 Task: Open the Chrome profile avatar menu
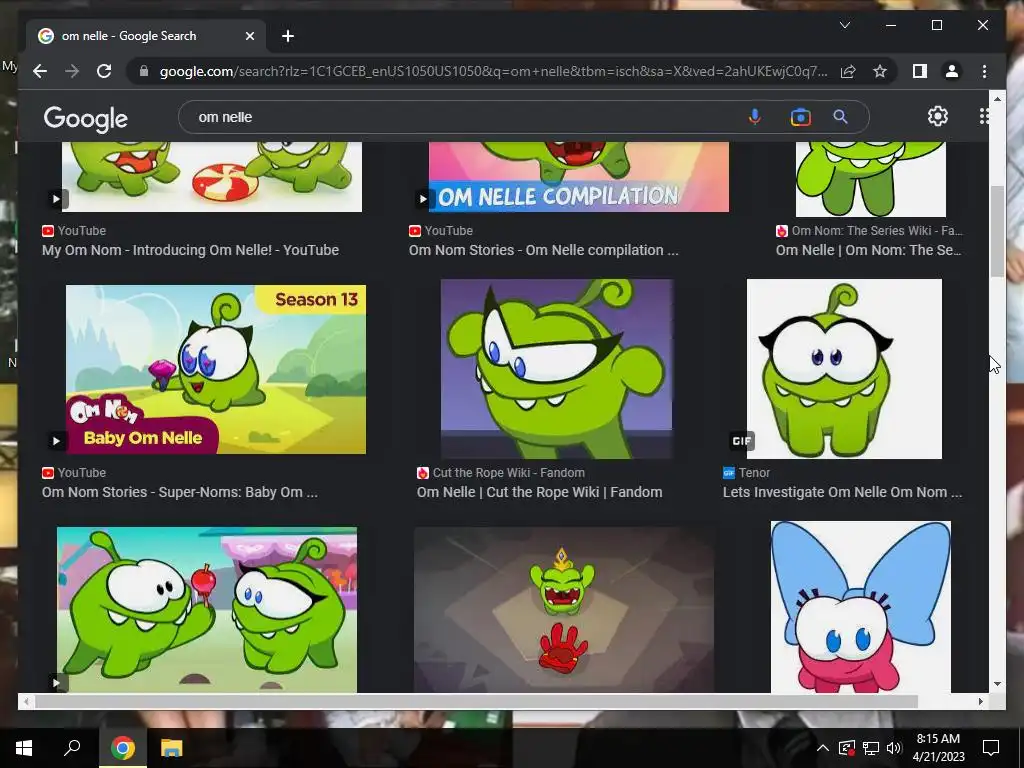coord(952,71)
